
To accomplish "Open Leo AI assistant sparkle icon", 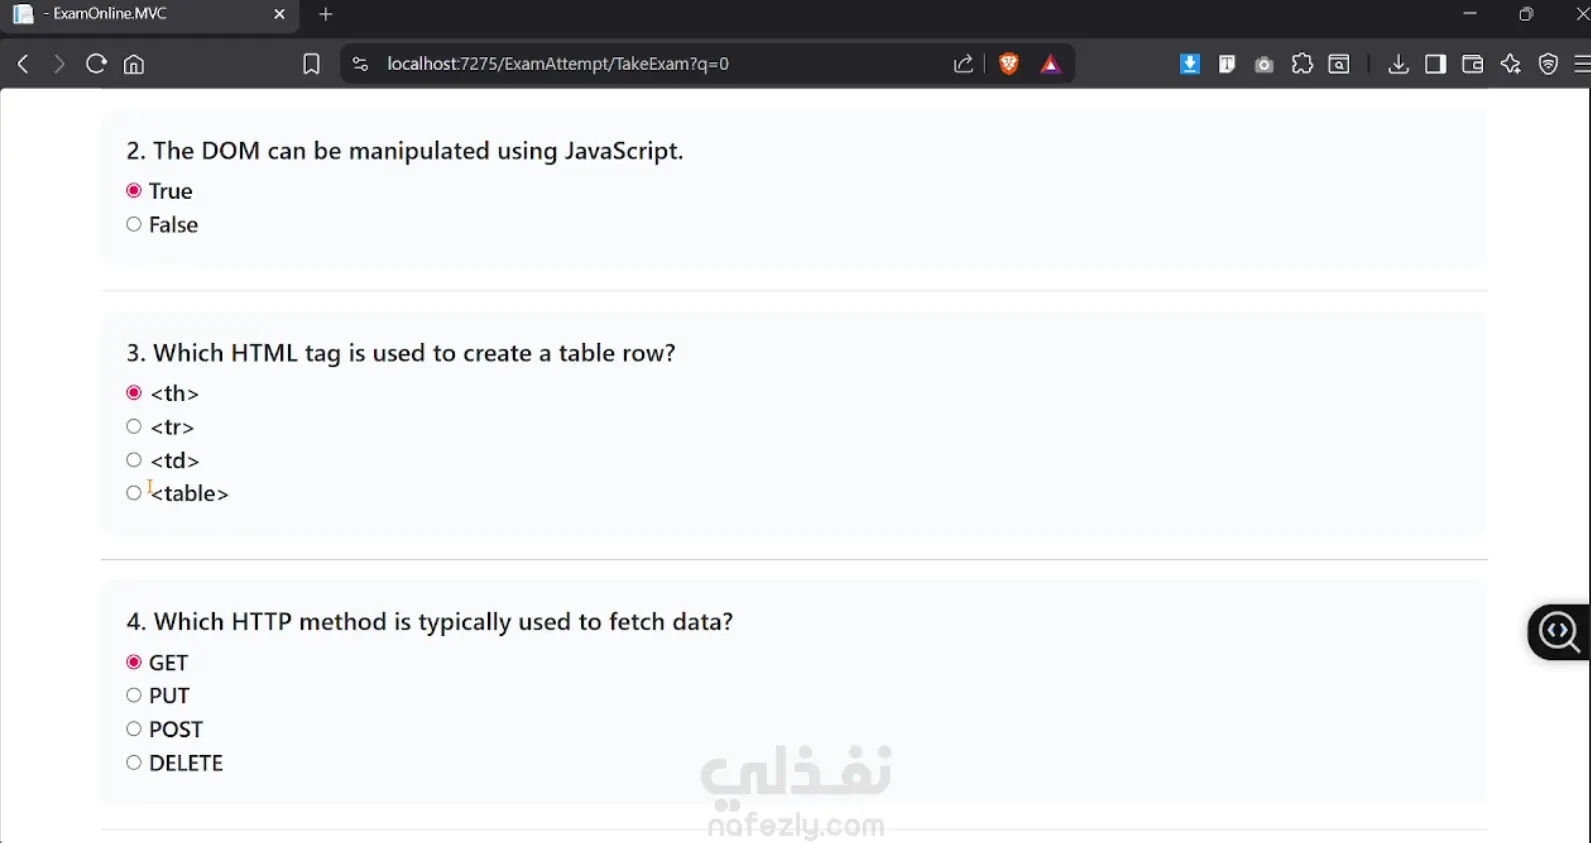I will coord(1510,64).
